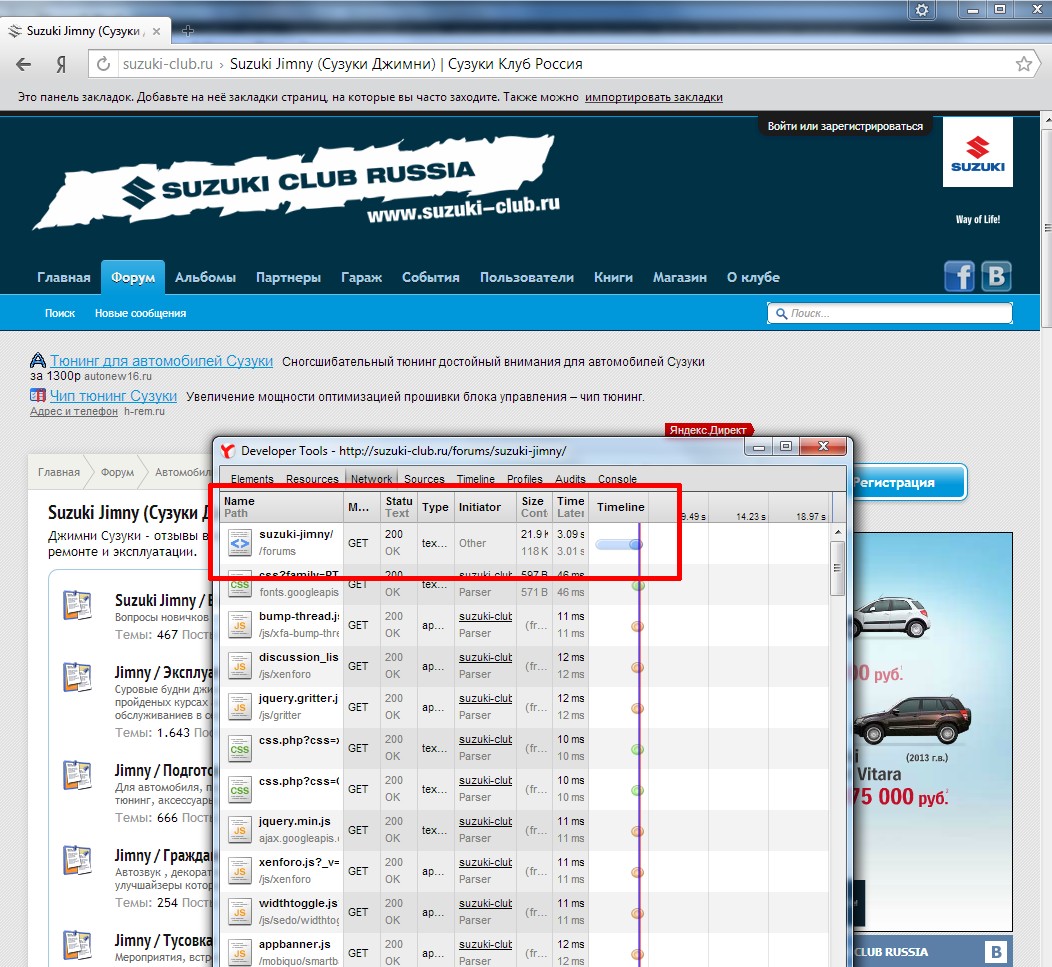This screenshot has width=1052, height=967.
Task: Click the JS icon of jquery.min.js row
Action: point(240,829)
